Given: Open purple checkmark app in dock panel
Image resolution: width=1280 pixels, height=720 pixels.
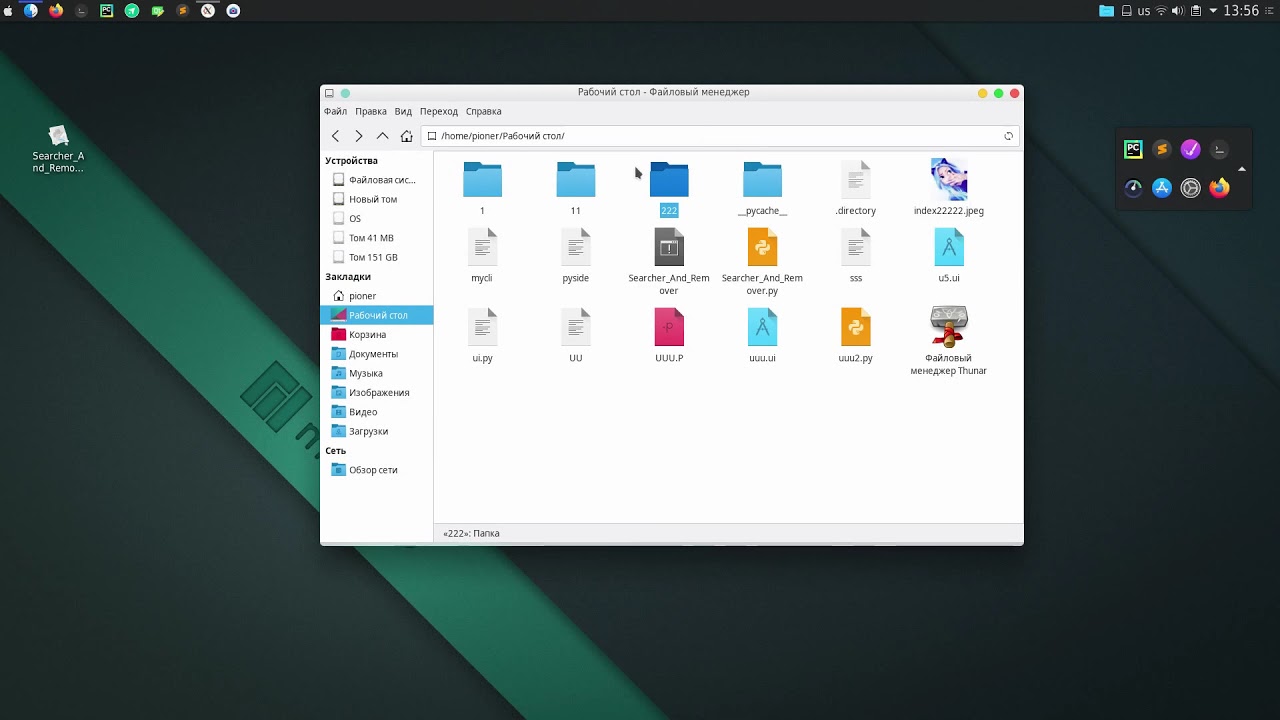Looking at the screenshot, I should tap(1190, 149).
